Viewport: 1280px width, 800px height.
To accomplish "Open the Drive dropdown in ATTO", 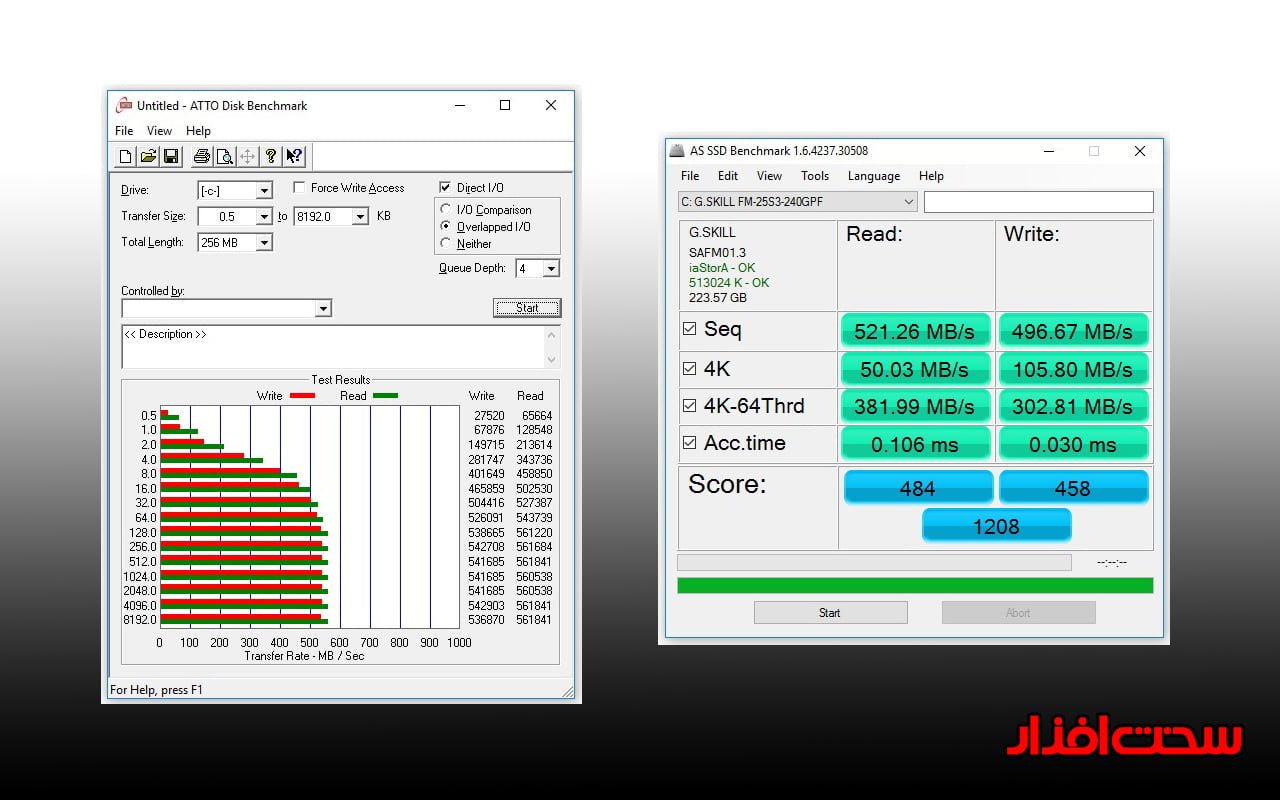I will [264, 191].
